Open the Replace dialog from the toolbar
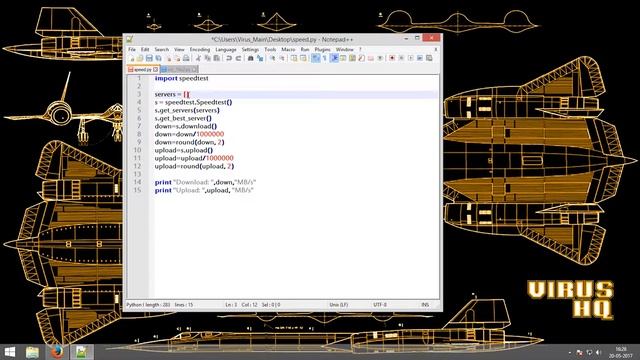Screen dimensions: 640x360 click(x=261, y=58)
